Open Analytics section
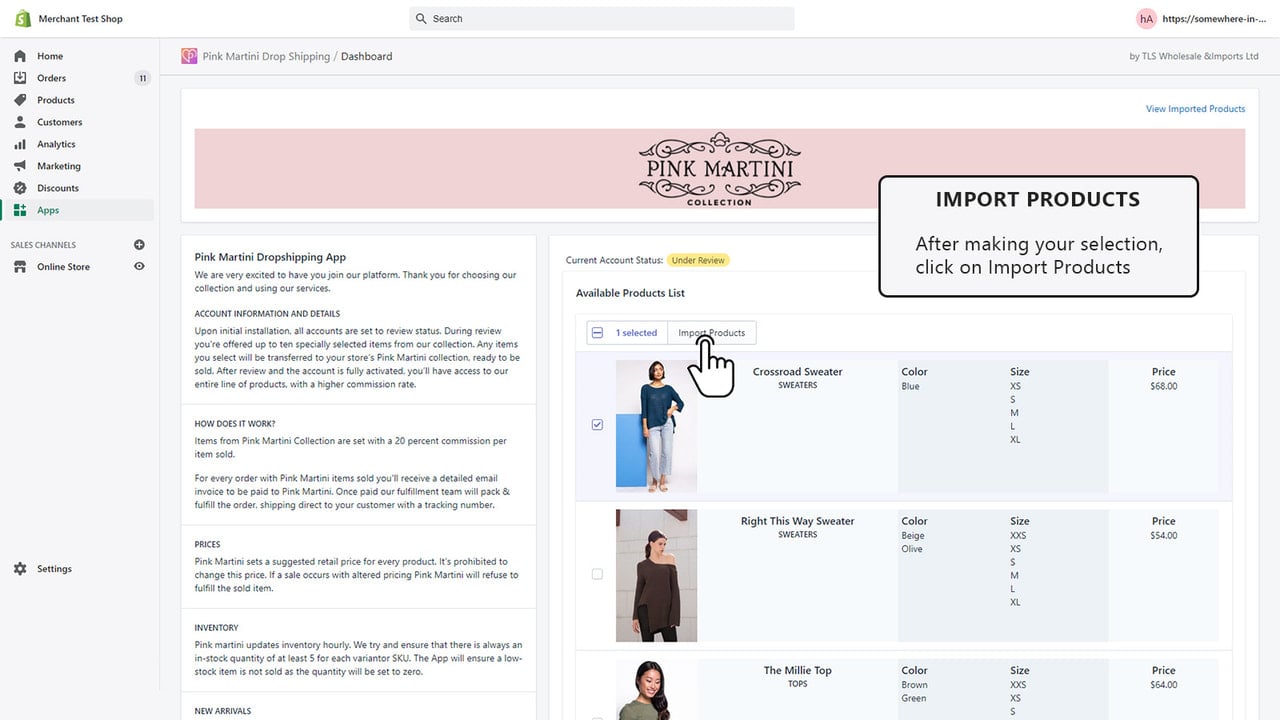Image resolution: width=1280 pixels, height=720 pixels. click(x=56, y=144)
